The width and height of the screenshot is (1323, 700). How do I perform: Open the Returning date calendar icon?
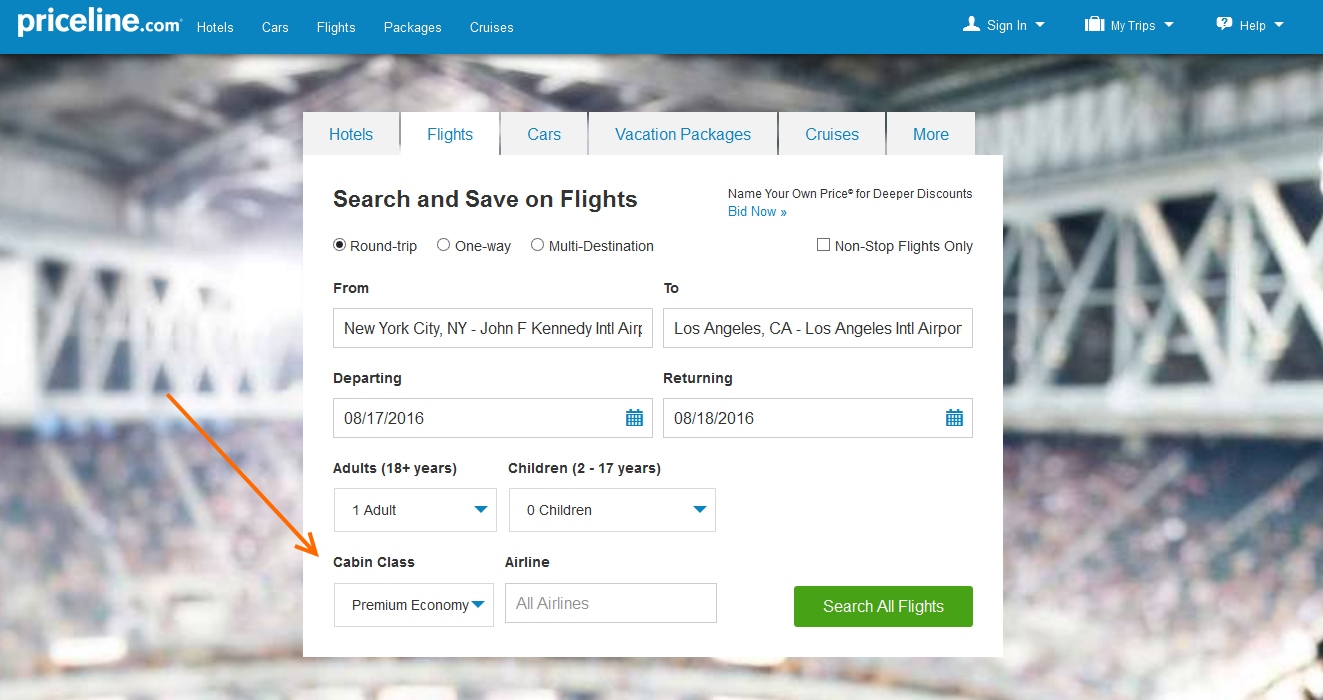click(954, 418)
